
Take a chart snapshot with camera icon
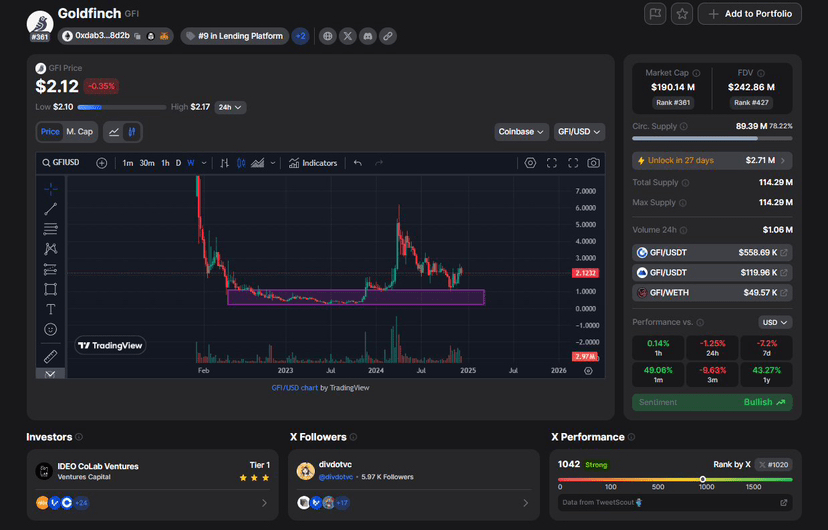[594, 163]
